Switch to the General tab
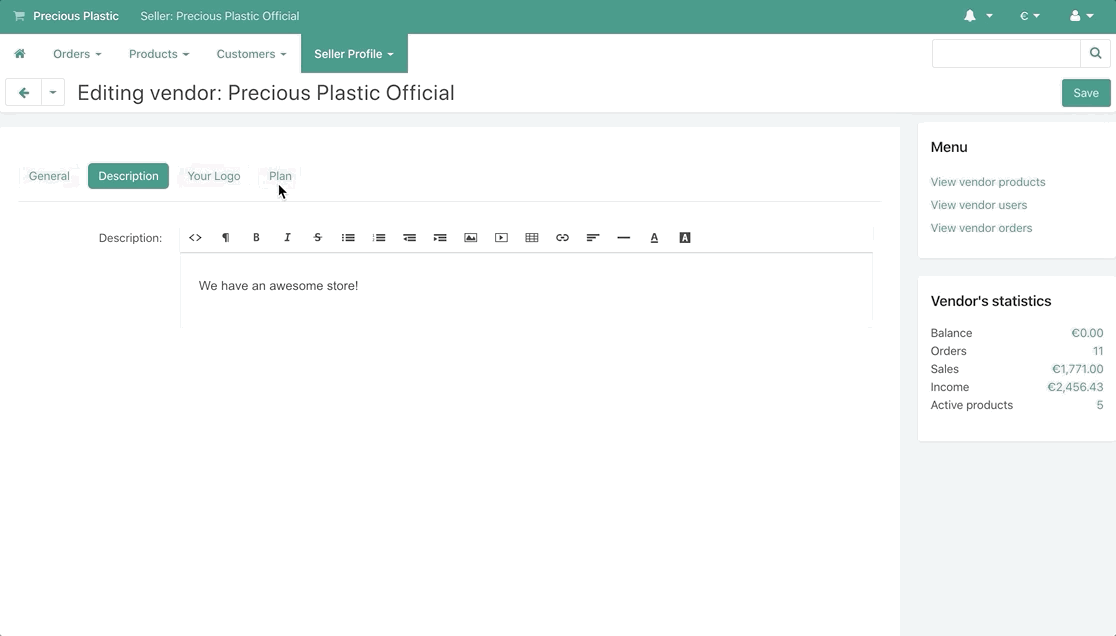This screenshot has width=1116, height=636. point(49,176)
